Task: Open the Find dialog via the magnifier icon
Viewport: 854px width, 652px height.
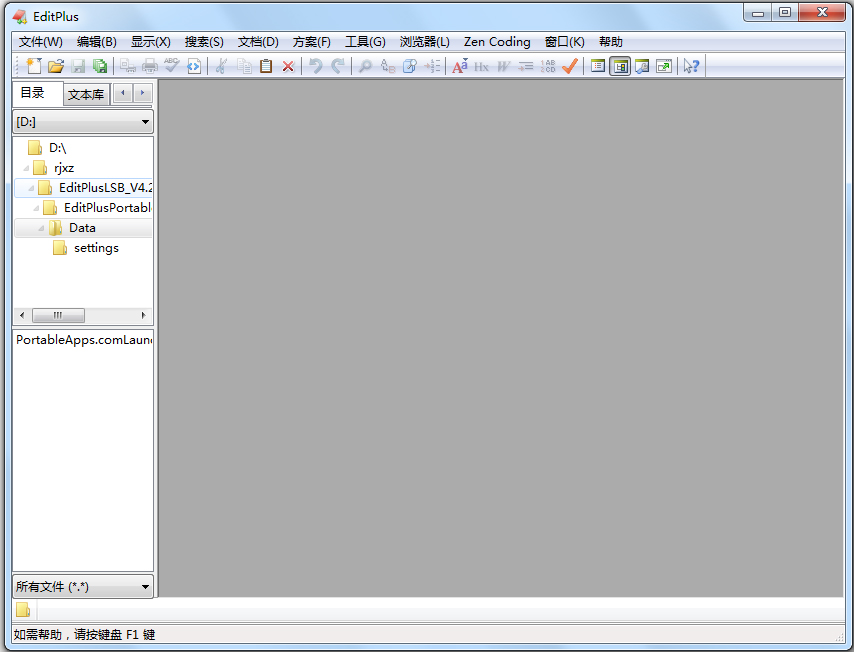Action: click(365, 66)
